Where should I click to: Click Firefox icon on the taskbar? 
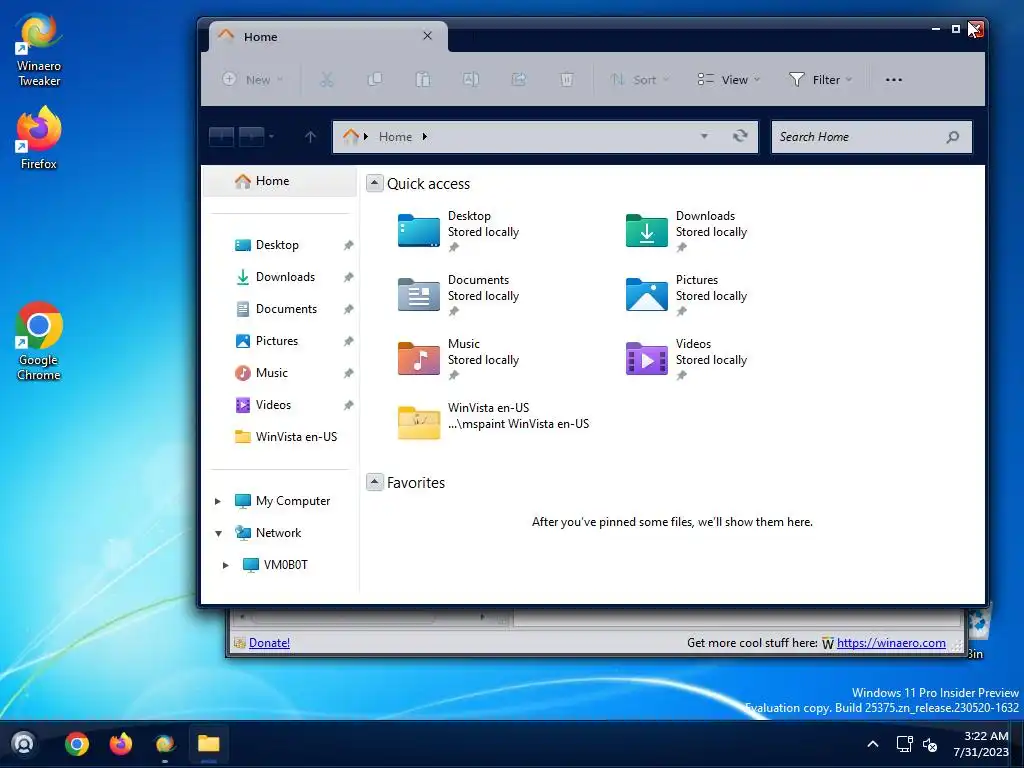[120, 744]
